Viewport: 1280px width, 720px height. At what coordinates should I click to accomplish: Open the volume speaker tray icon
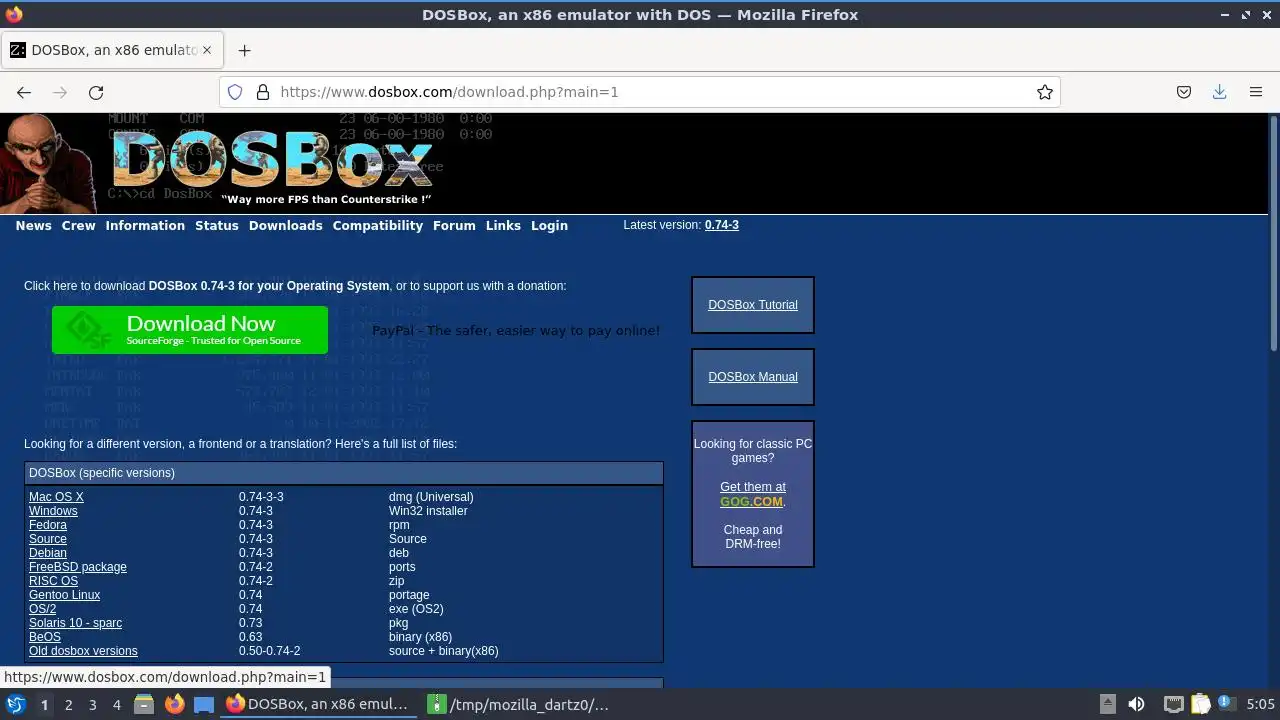(1136, 704)
